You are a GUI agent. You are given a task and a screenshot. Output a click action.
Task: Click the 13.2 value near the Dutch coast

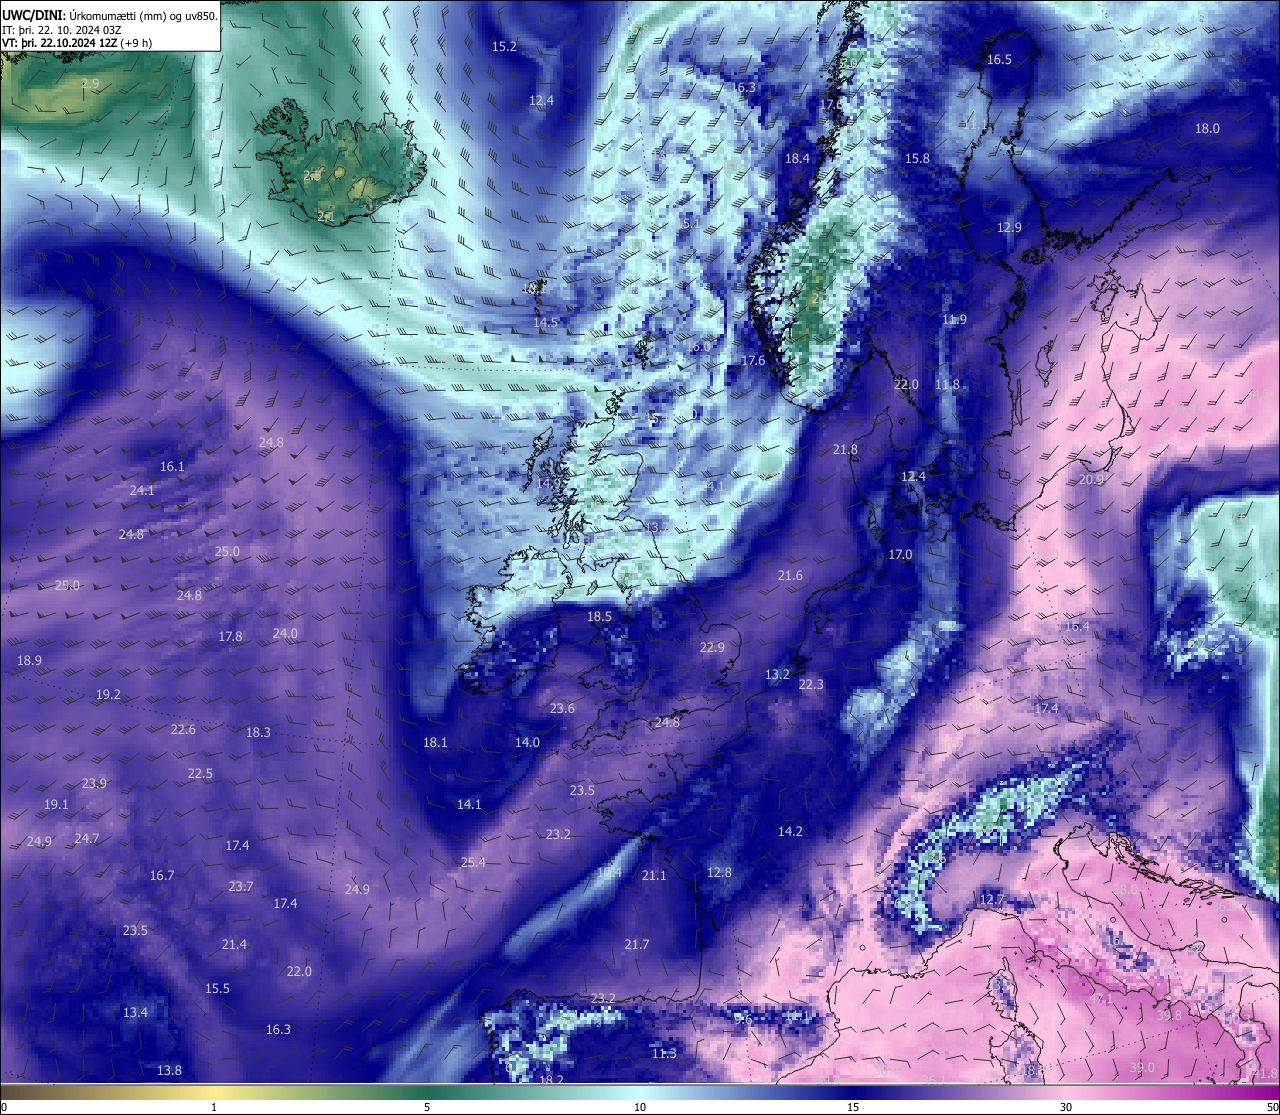click(777, 675)
